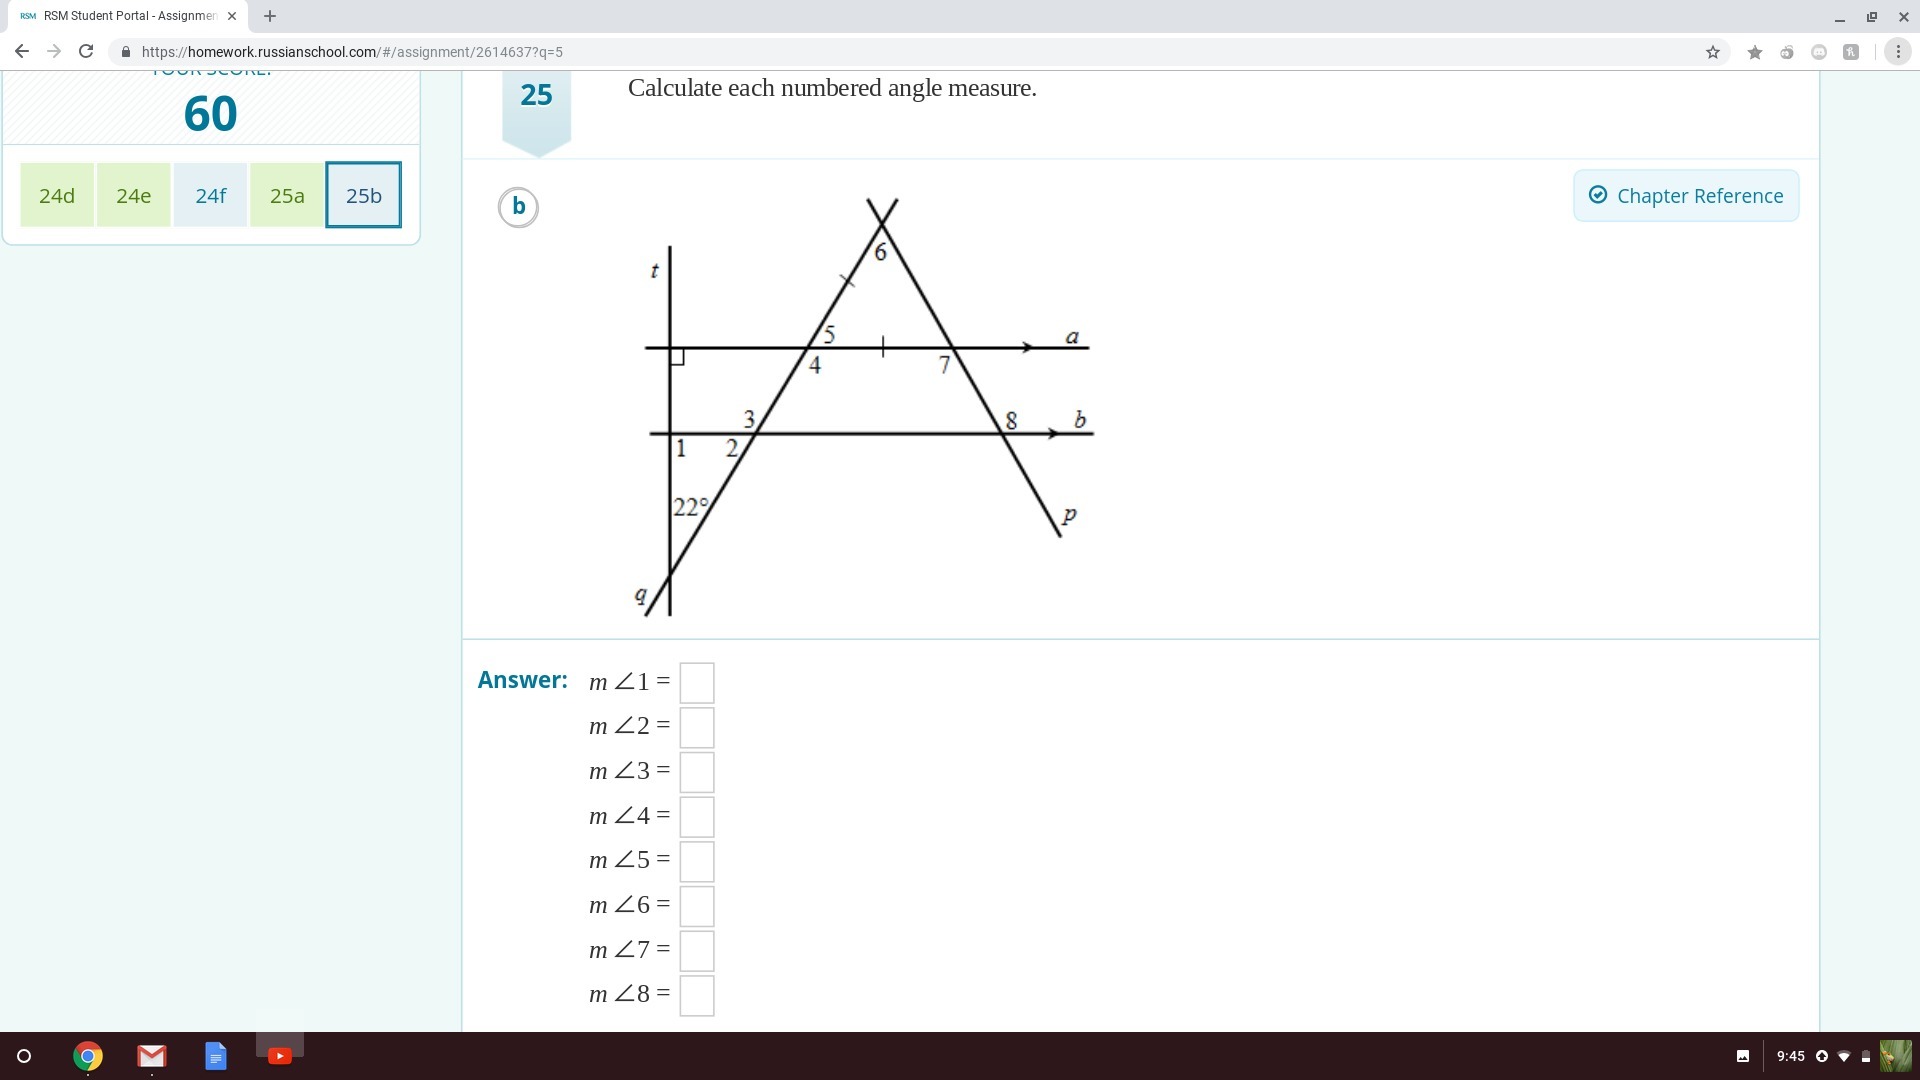Open a new browser tab

click(x=270, y=16)
